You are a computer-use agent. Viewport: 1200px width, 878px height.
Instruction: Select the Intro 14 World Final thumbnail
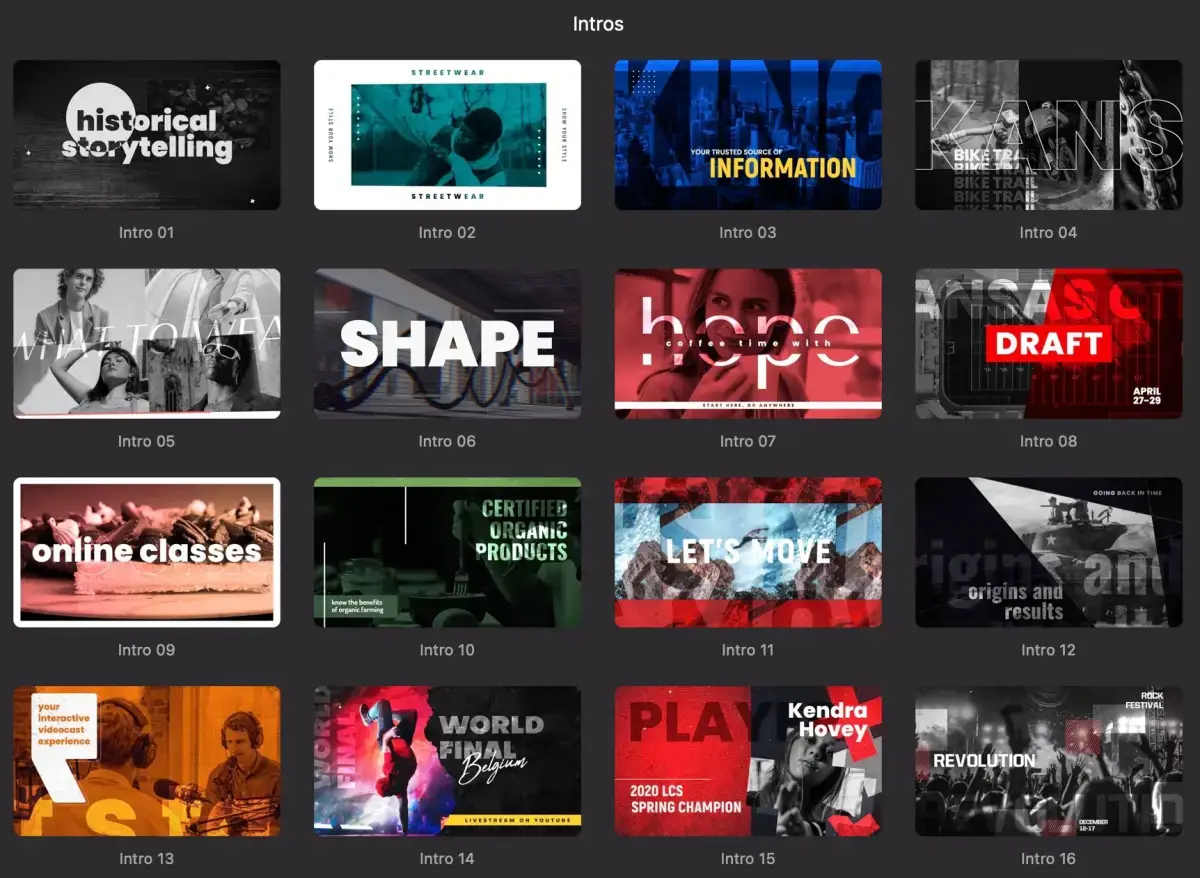[447, 761]
